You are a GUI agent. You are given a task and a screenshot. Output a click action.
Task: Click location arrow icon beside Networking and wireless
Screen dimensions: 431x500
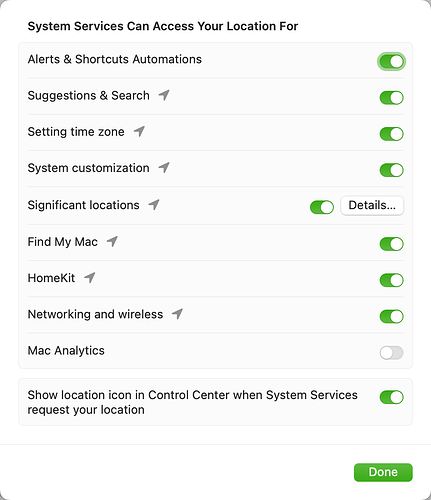pyautogui.click(x=178, y=314)
